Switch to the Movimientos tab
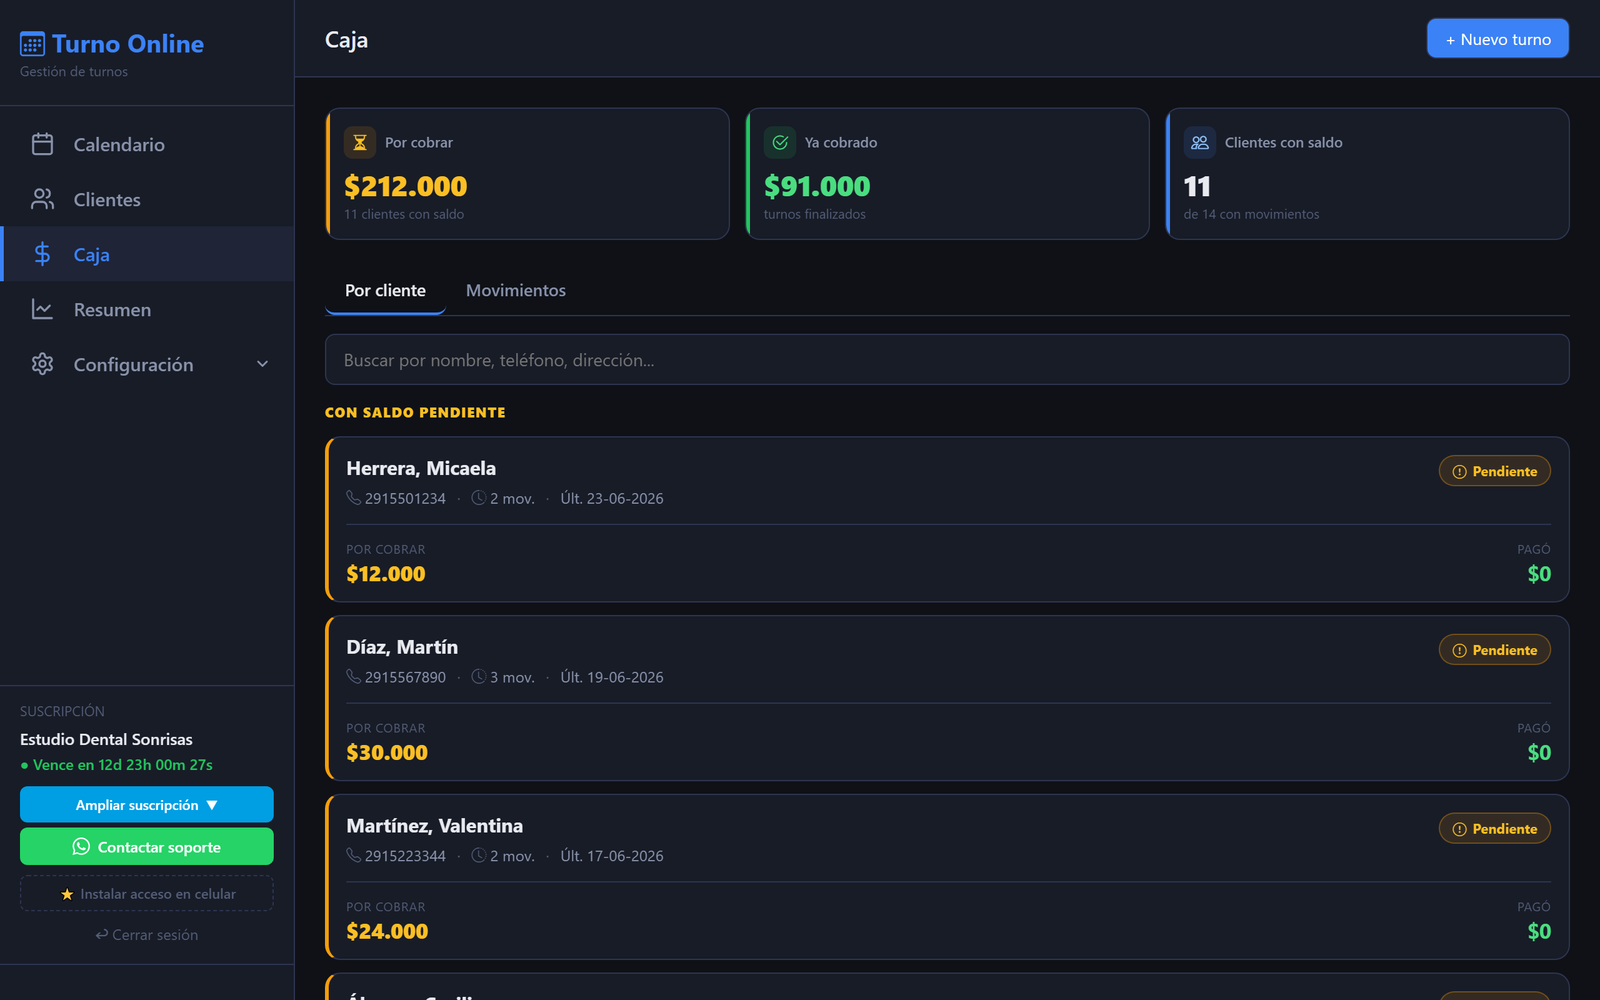This screenshot has width=1600, height=1000. pyautogui.click(x=516, y=291)
